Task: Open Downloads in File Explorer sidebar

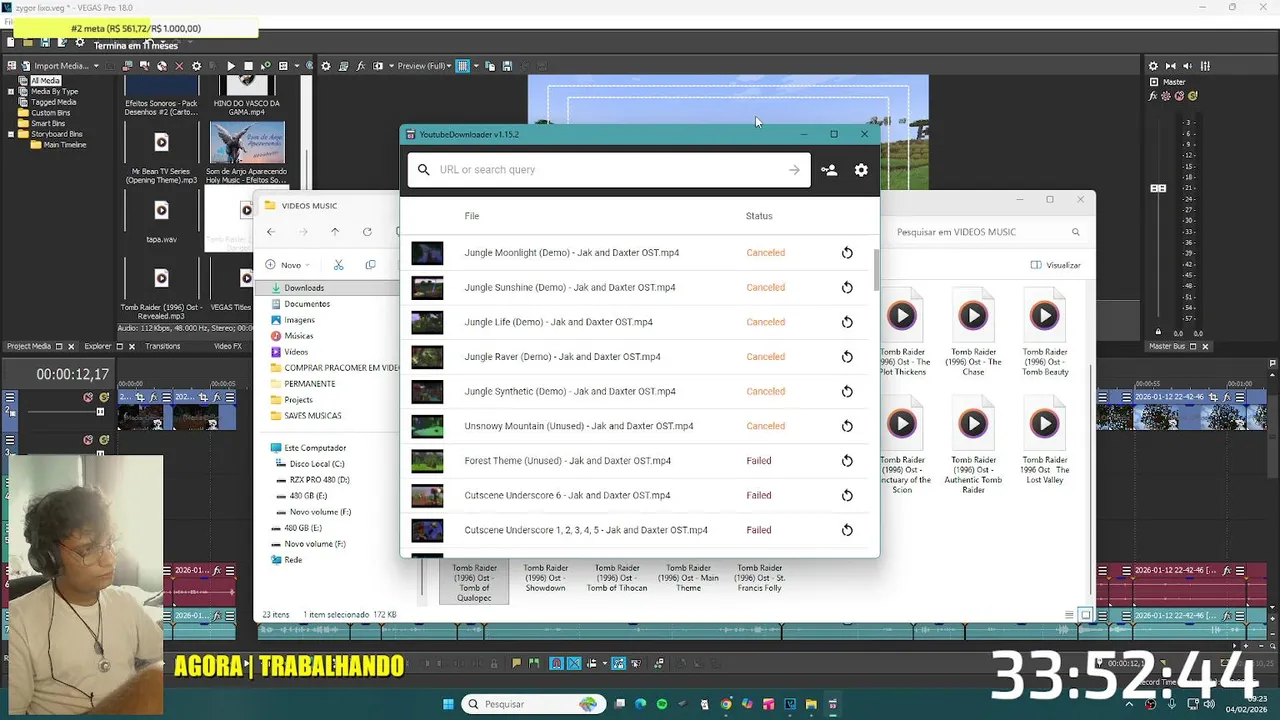Action: (303, 288)
